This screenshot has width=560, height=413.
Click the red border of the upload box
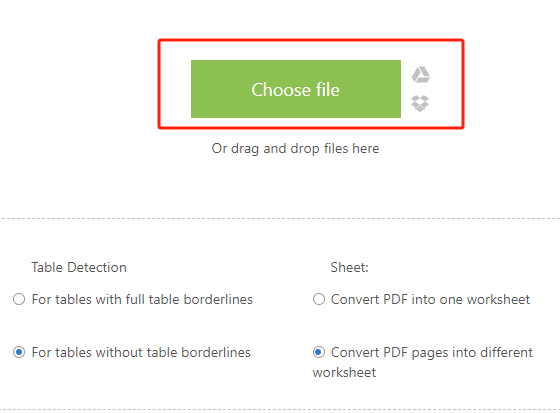click(311, 40)
